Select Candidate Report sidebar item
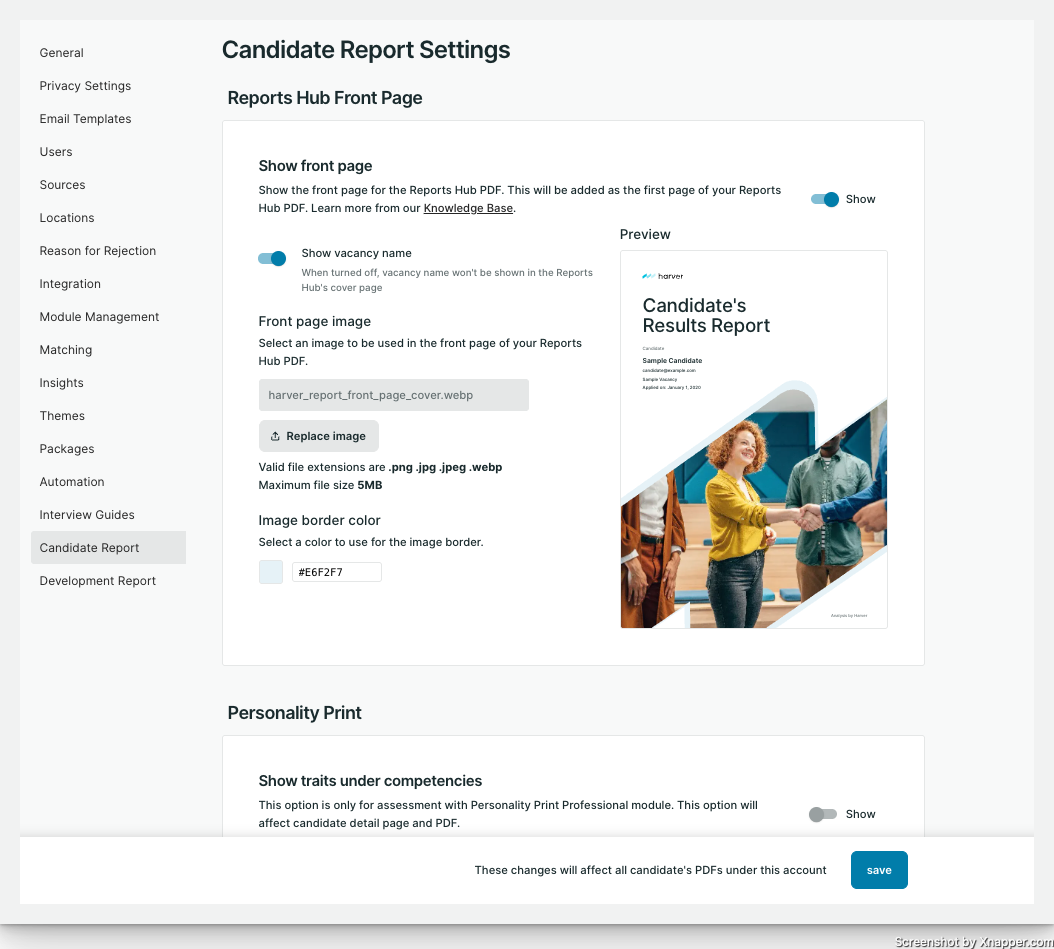The width and height of the screenshot is (1054, 949). click(x=108, y=547)
